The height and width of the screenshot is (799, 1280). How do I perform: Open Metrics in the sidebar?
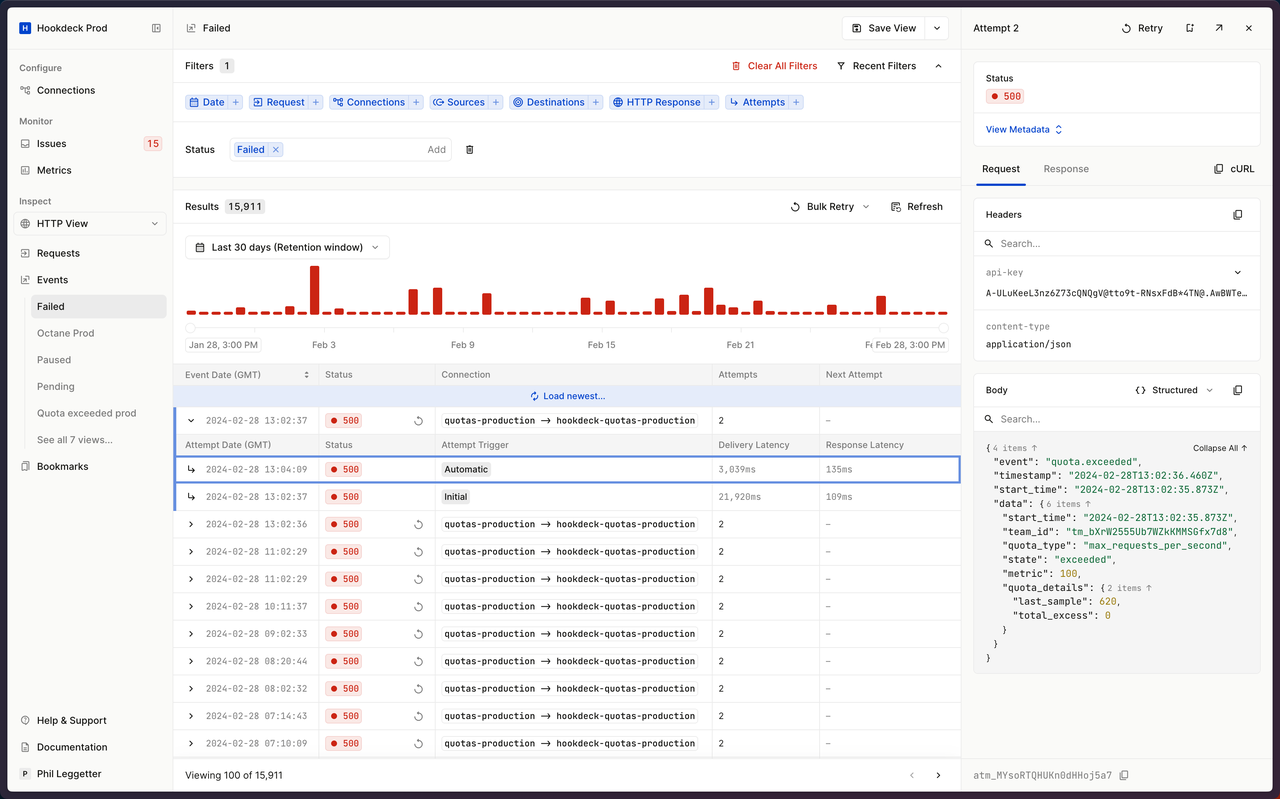pyautogui.click(x=90, y=170)
